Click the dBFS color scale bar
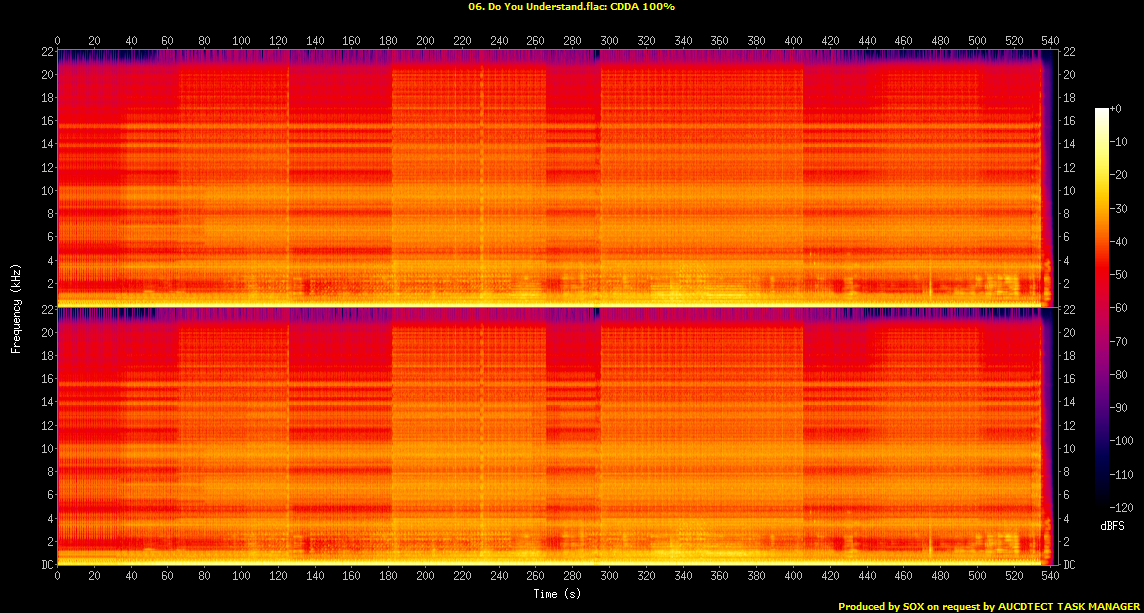The image size is (1144, 613). coord(1101,307)
